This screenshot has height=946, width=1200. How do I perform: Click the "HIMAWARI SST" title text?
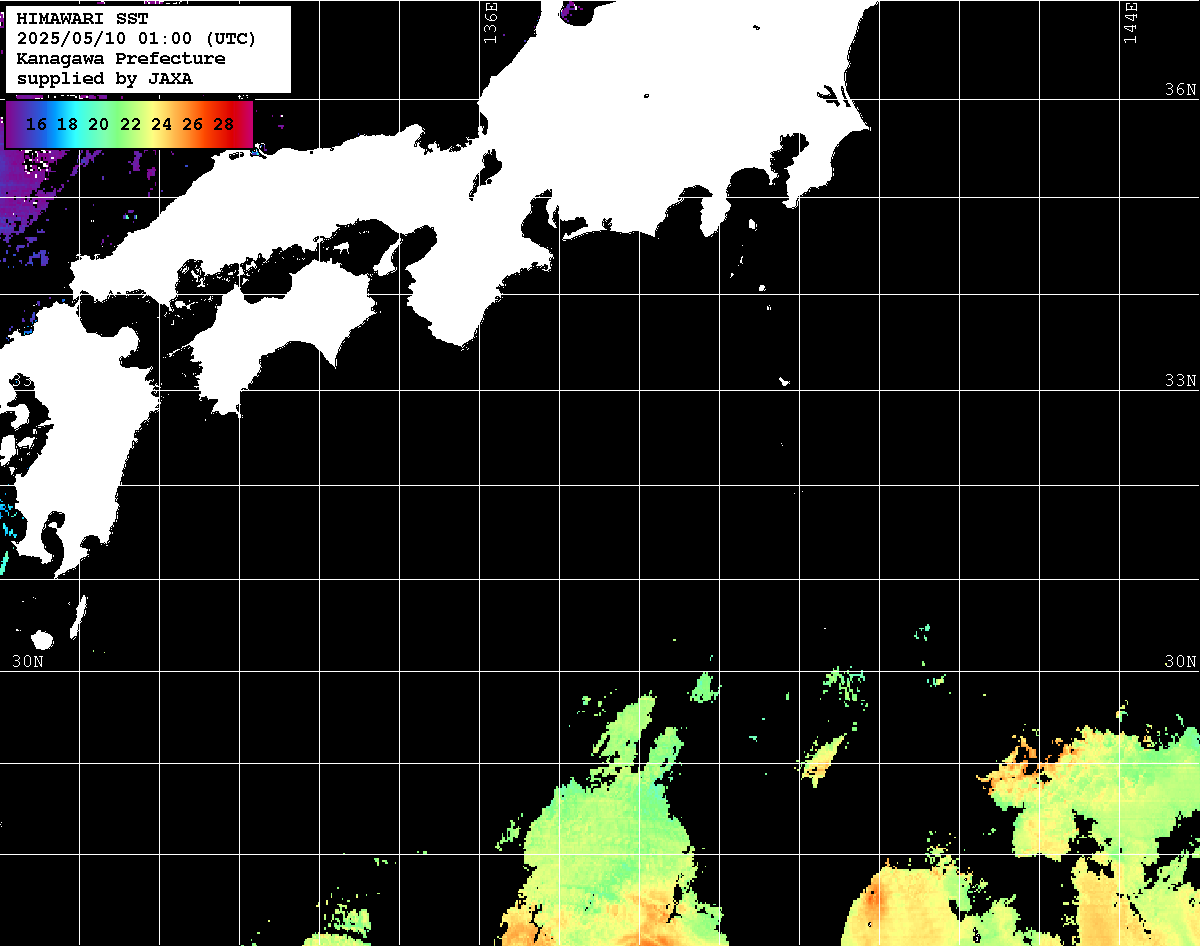(83, 19)
